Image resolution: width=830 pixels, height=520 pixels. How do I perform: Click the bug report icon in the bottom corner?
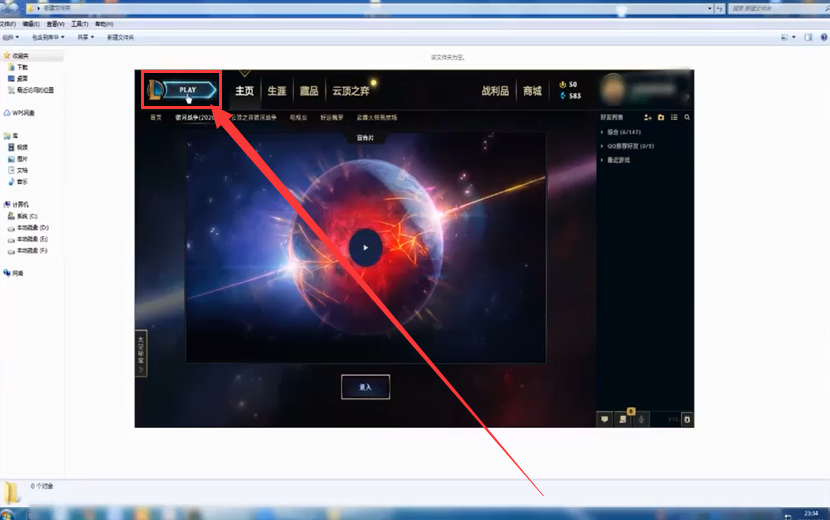(x=687, y=419)
